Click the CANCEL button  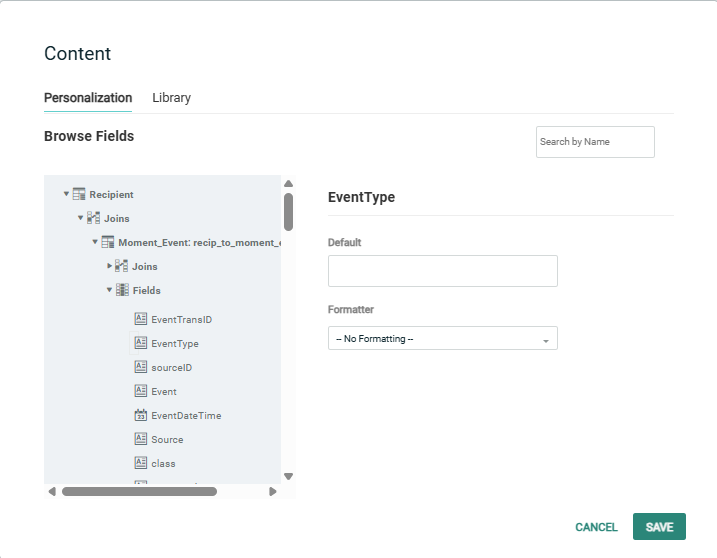tap(596, 527)
